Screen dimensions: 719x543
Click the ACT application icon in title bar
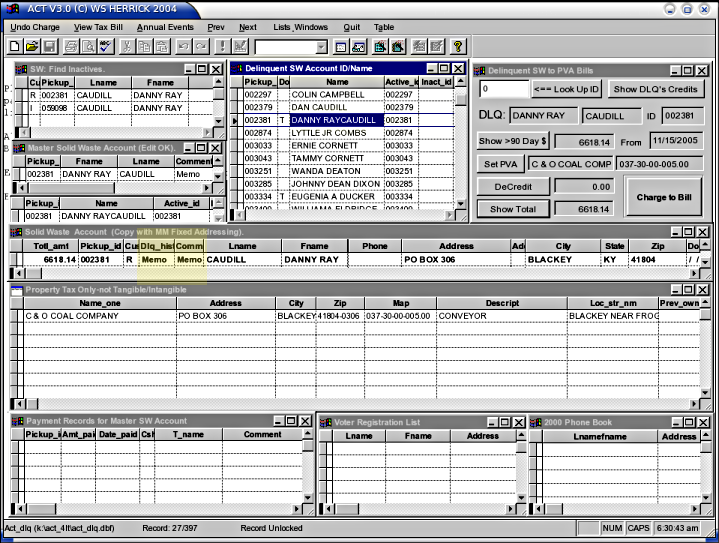[13, 8]
